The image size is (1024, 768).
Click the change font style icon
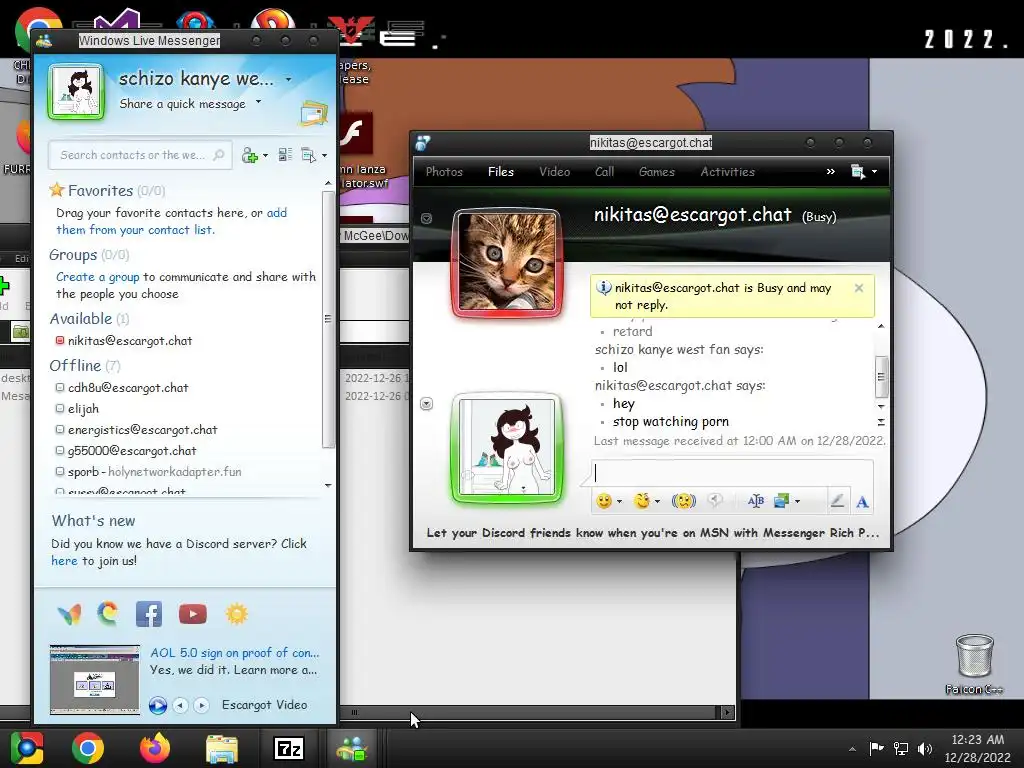point(756,501)
